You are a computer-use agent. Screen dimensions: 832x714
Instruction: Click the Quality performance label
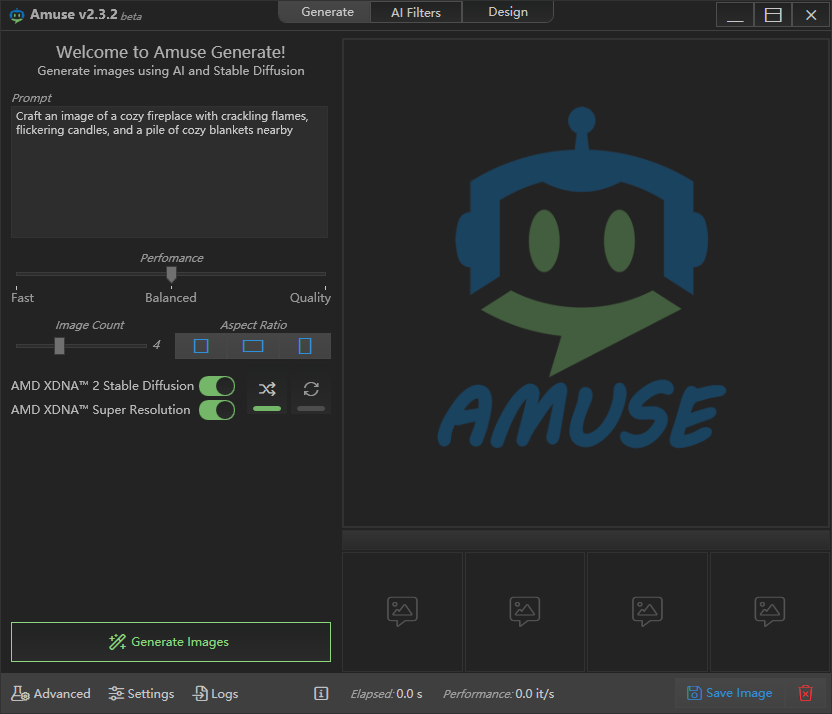310,298
